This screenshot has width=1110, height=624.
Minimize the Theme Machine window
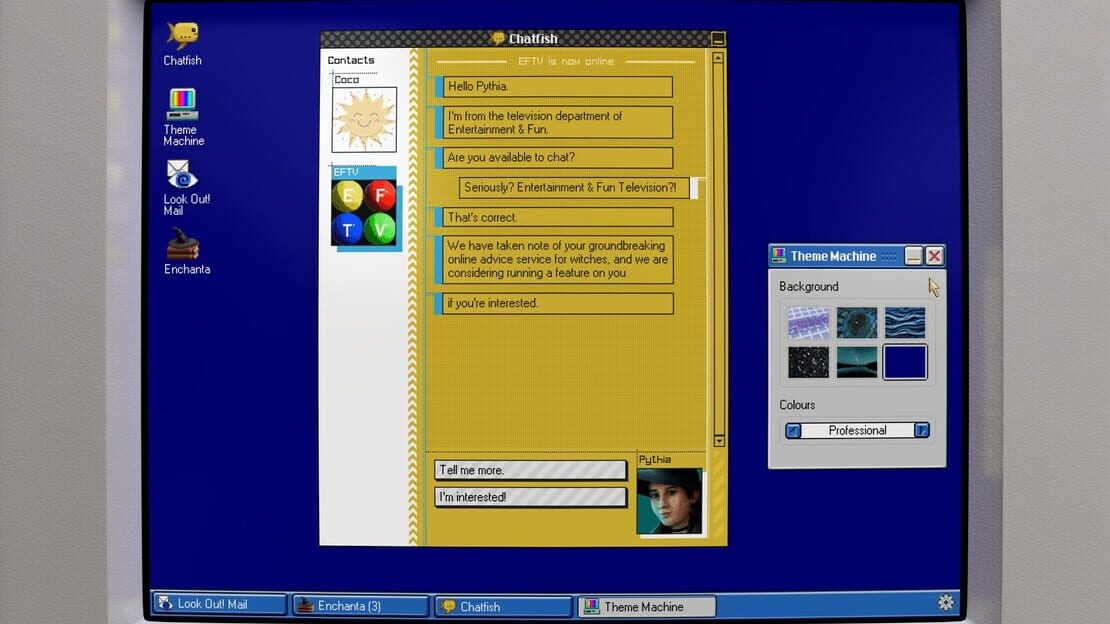click(x=913, y=256)
